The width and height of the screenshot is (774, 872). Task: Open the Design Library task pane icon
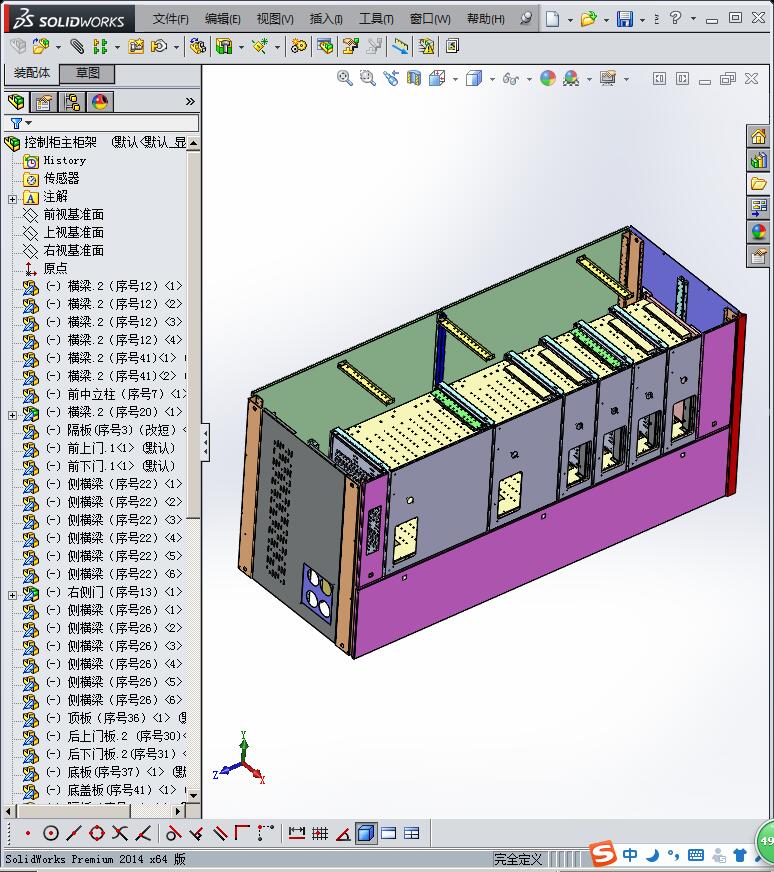click(x=758, y=160)
